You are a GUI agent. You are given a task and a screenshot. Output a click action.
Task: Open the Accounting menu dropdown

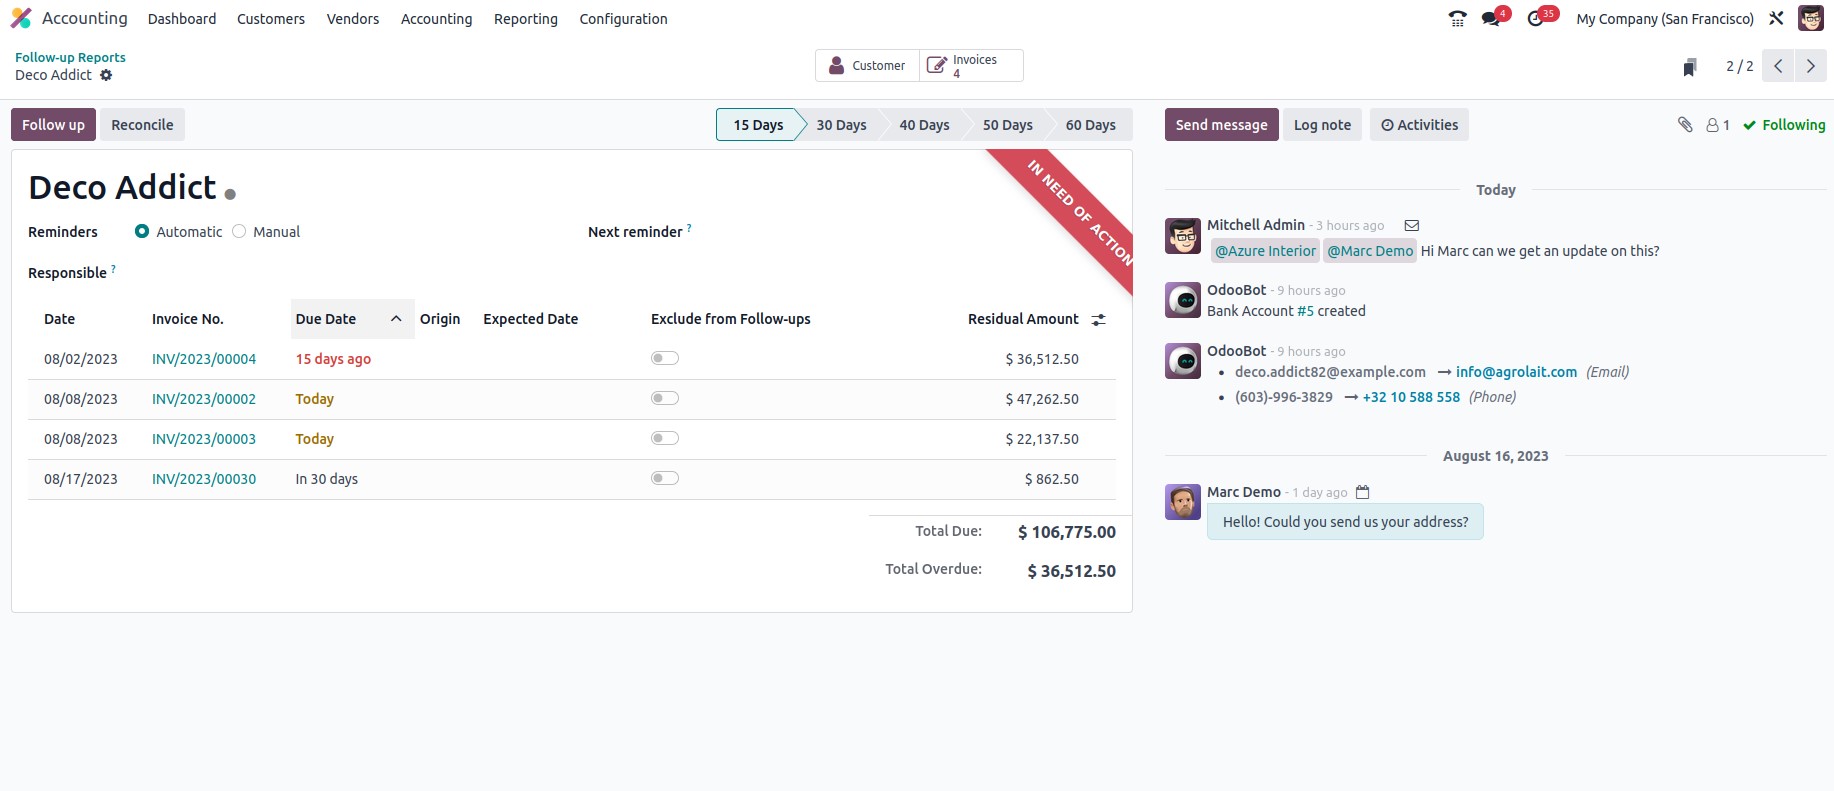click(436, 19)
